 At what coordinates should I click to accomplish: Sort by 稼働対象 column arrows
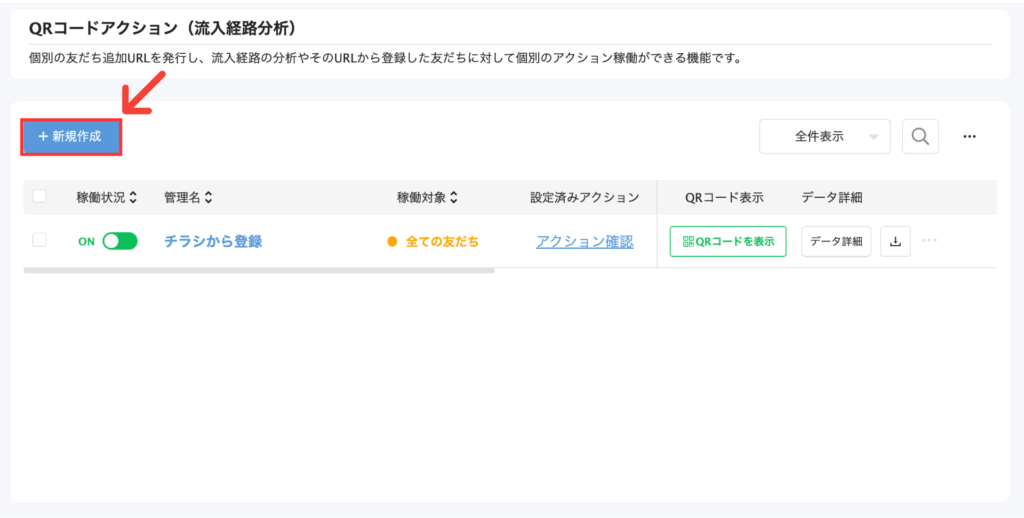click(x=454, y=198)
